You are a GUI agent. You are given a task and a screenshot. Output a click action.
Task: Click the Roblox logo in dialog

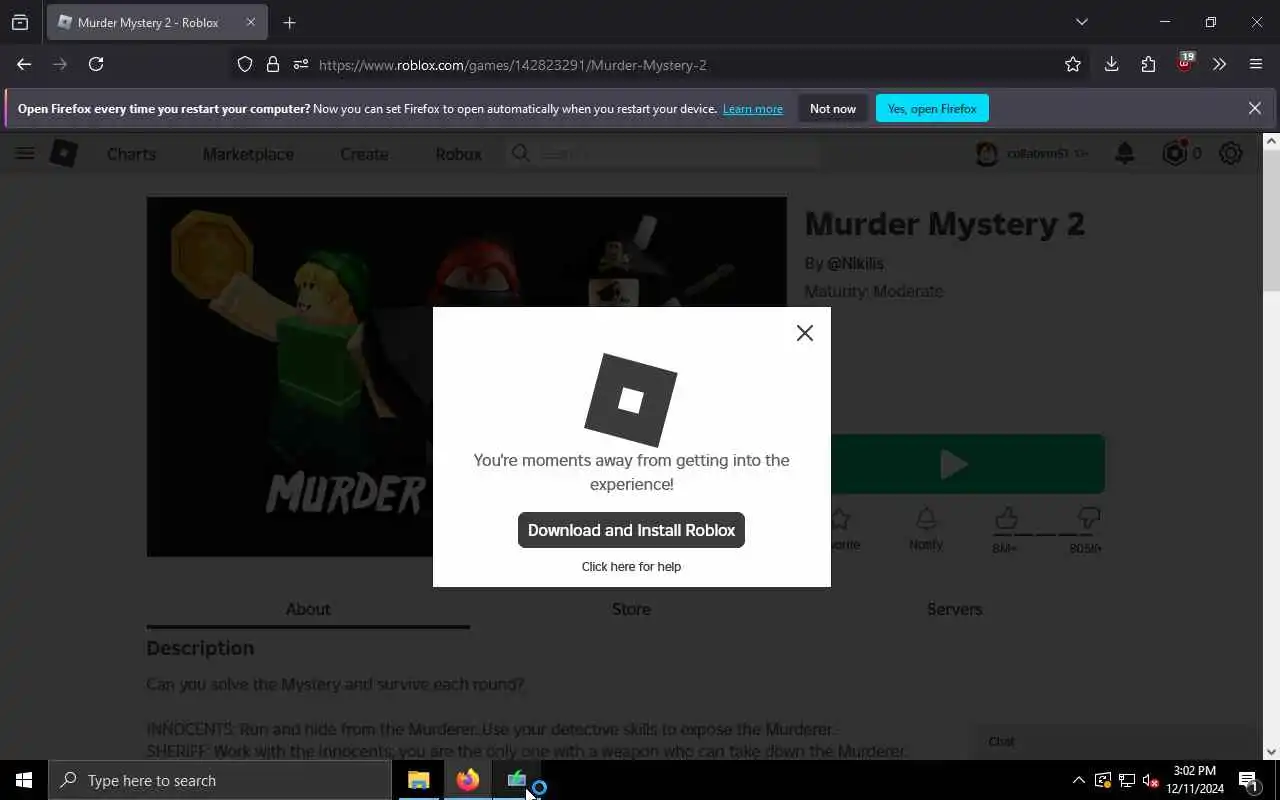631,400
